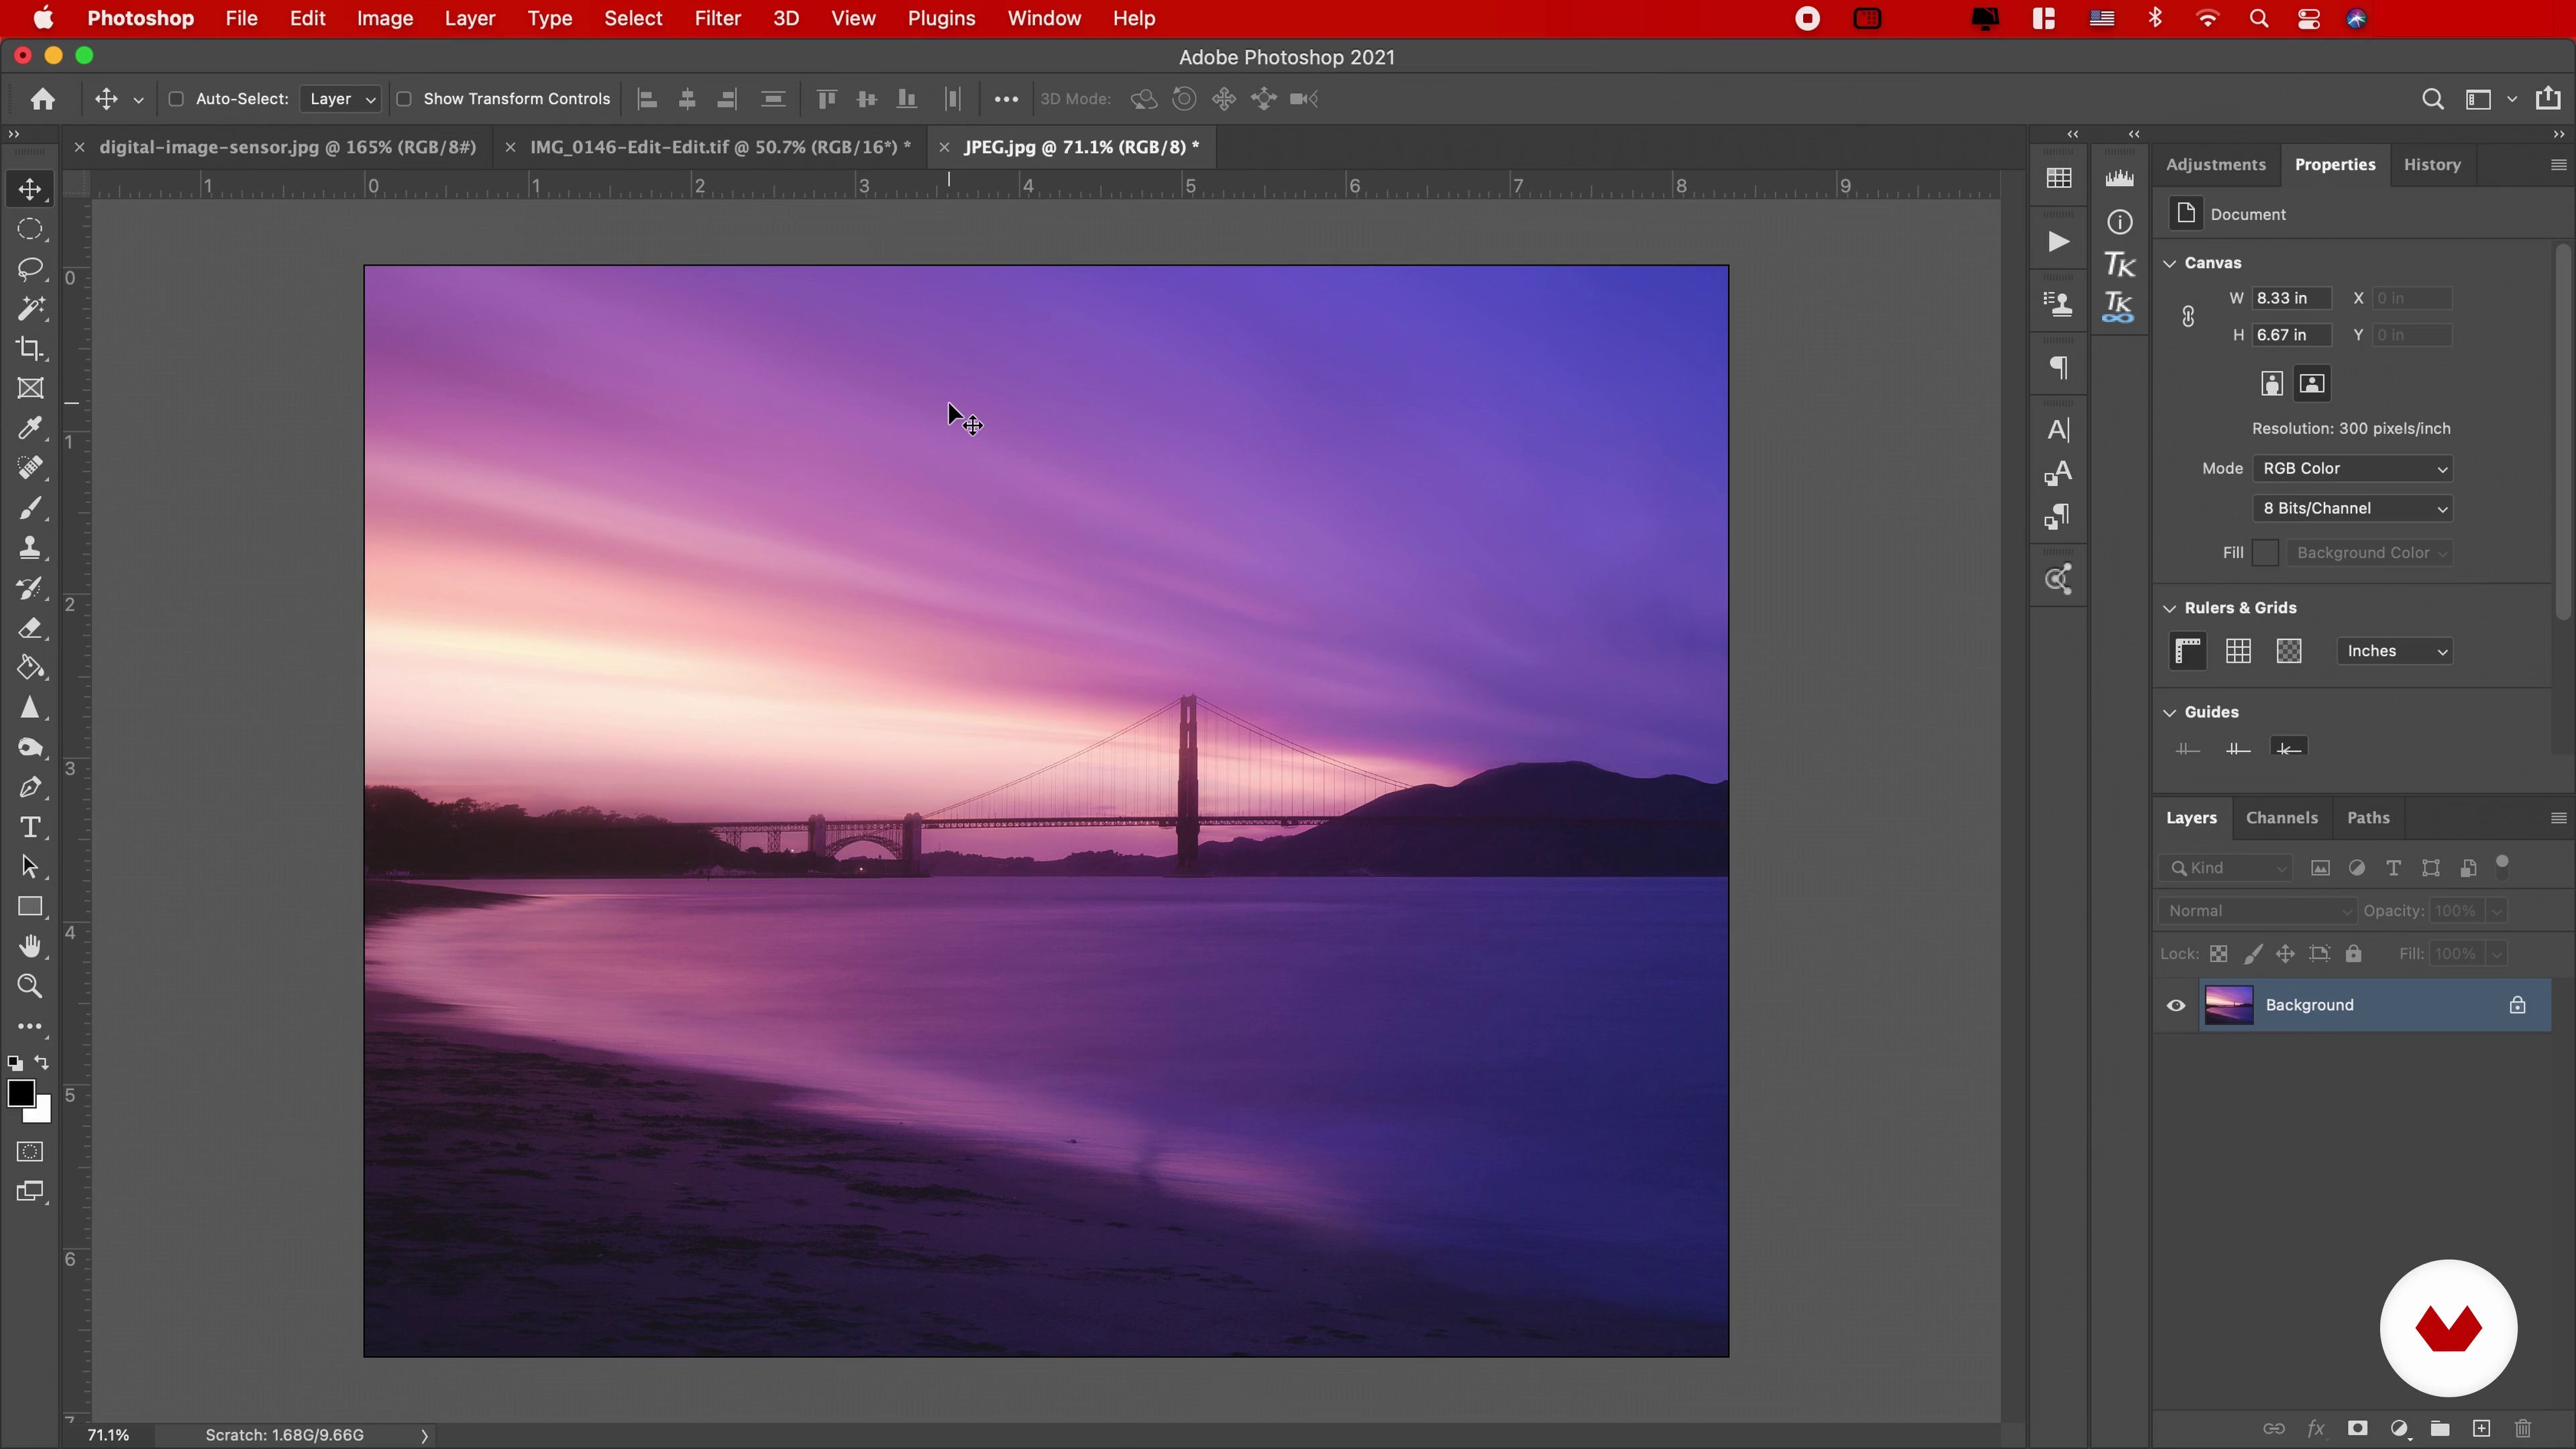
Task: Switch to the Channels tab
Action: (2281, 817)
